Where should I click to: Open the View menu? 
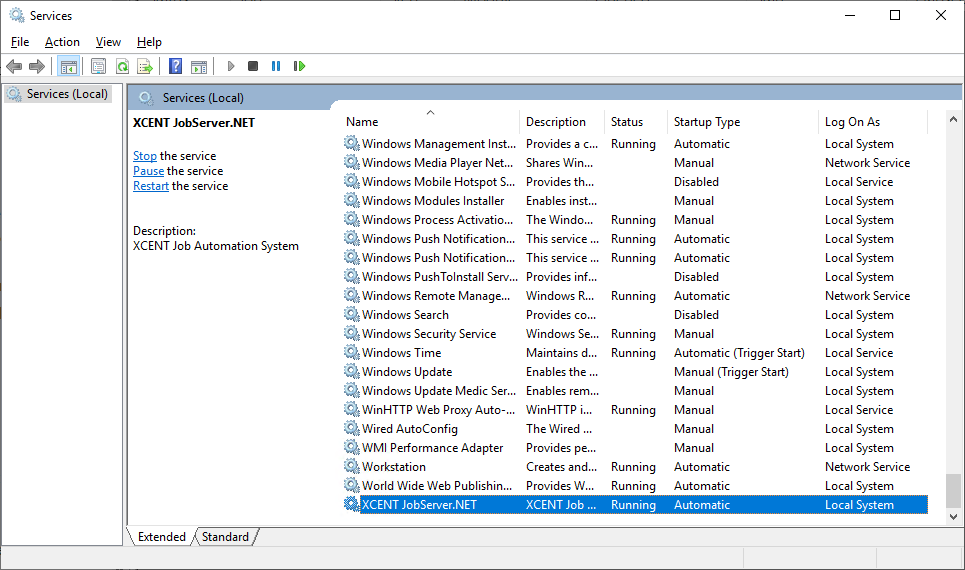click(x=108, y=42)
